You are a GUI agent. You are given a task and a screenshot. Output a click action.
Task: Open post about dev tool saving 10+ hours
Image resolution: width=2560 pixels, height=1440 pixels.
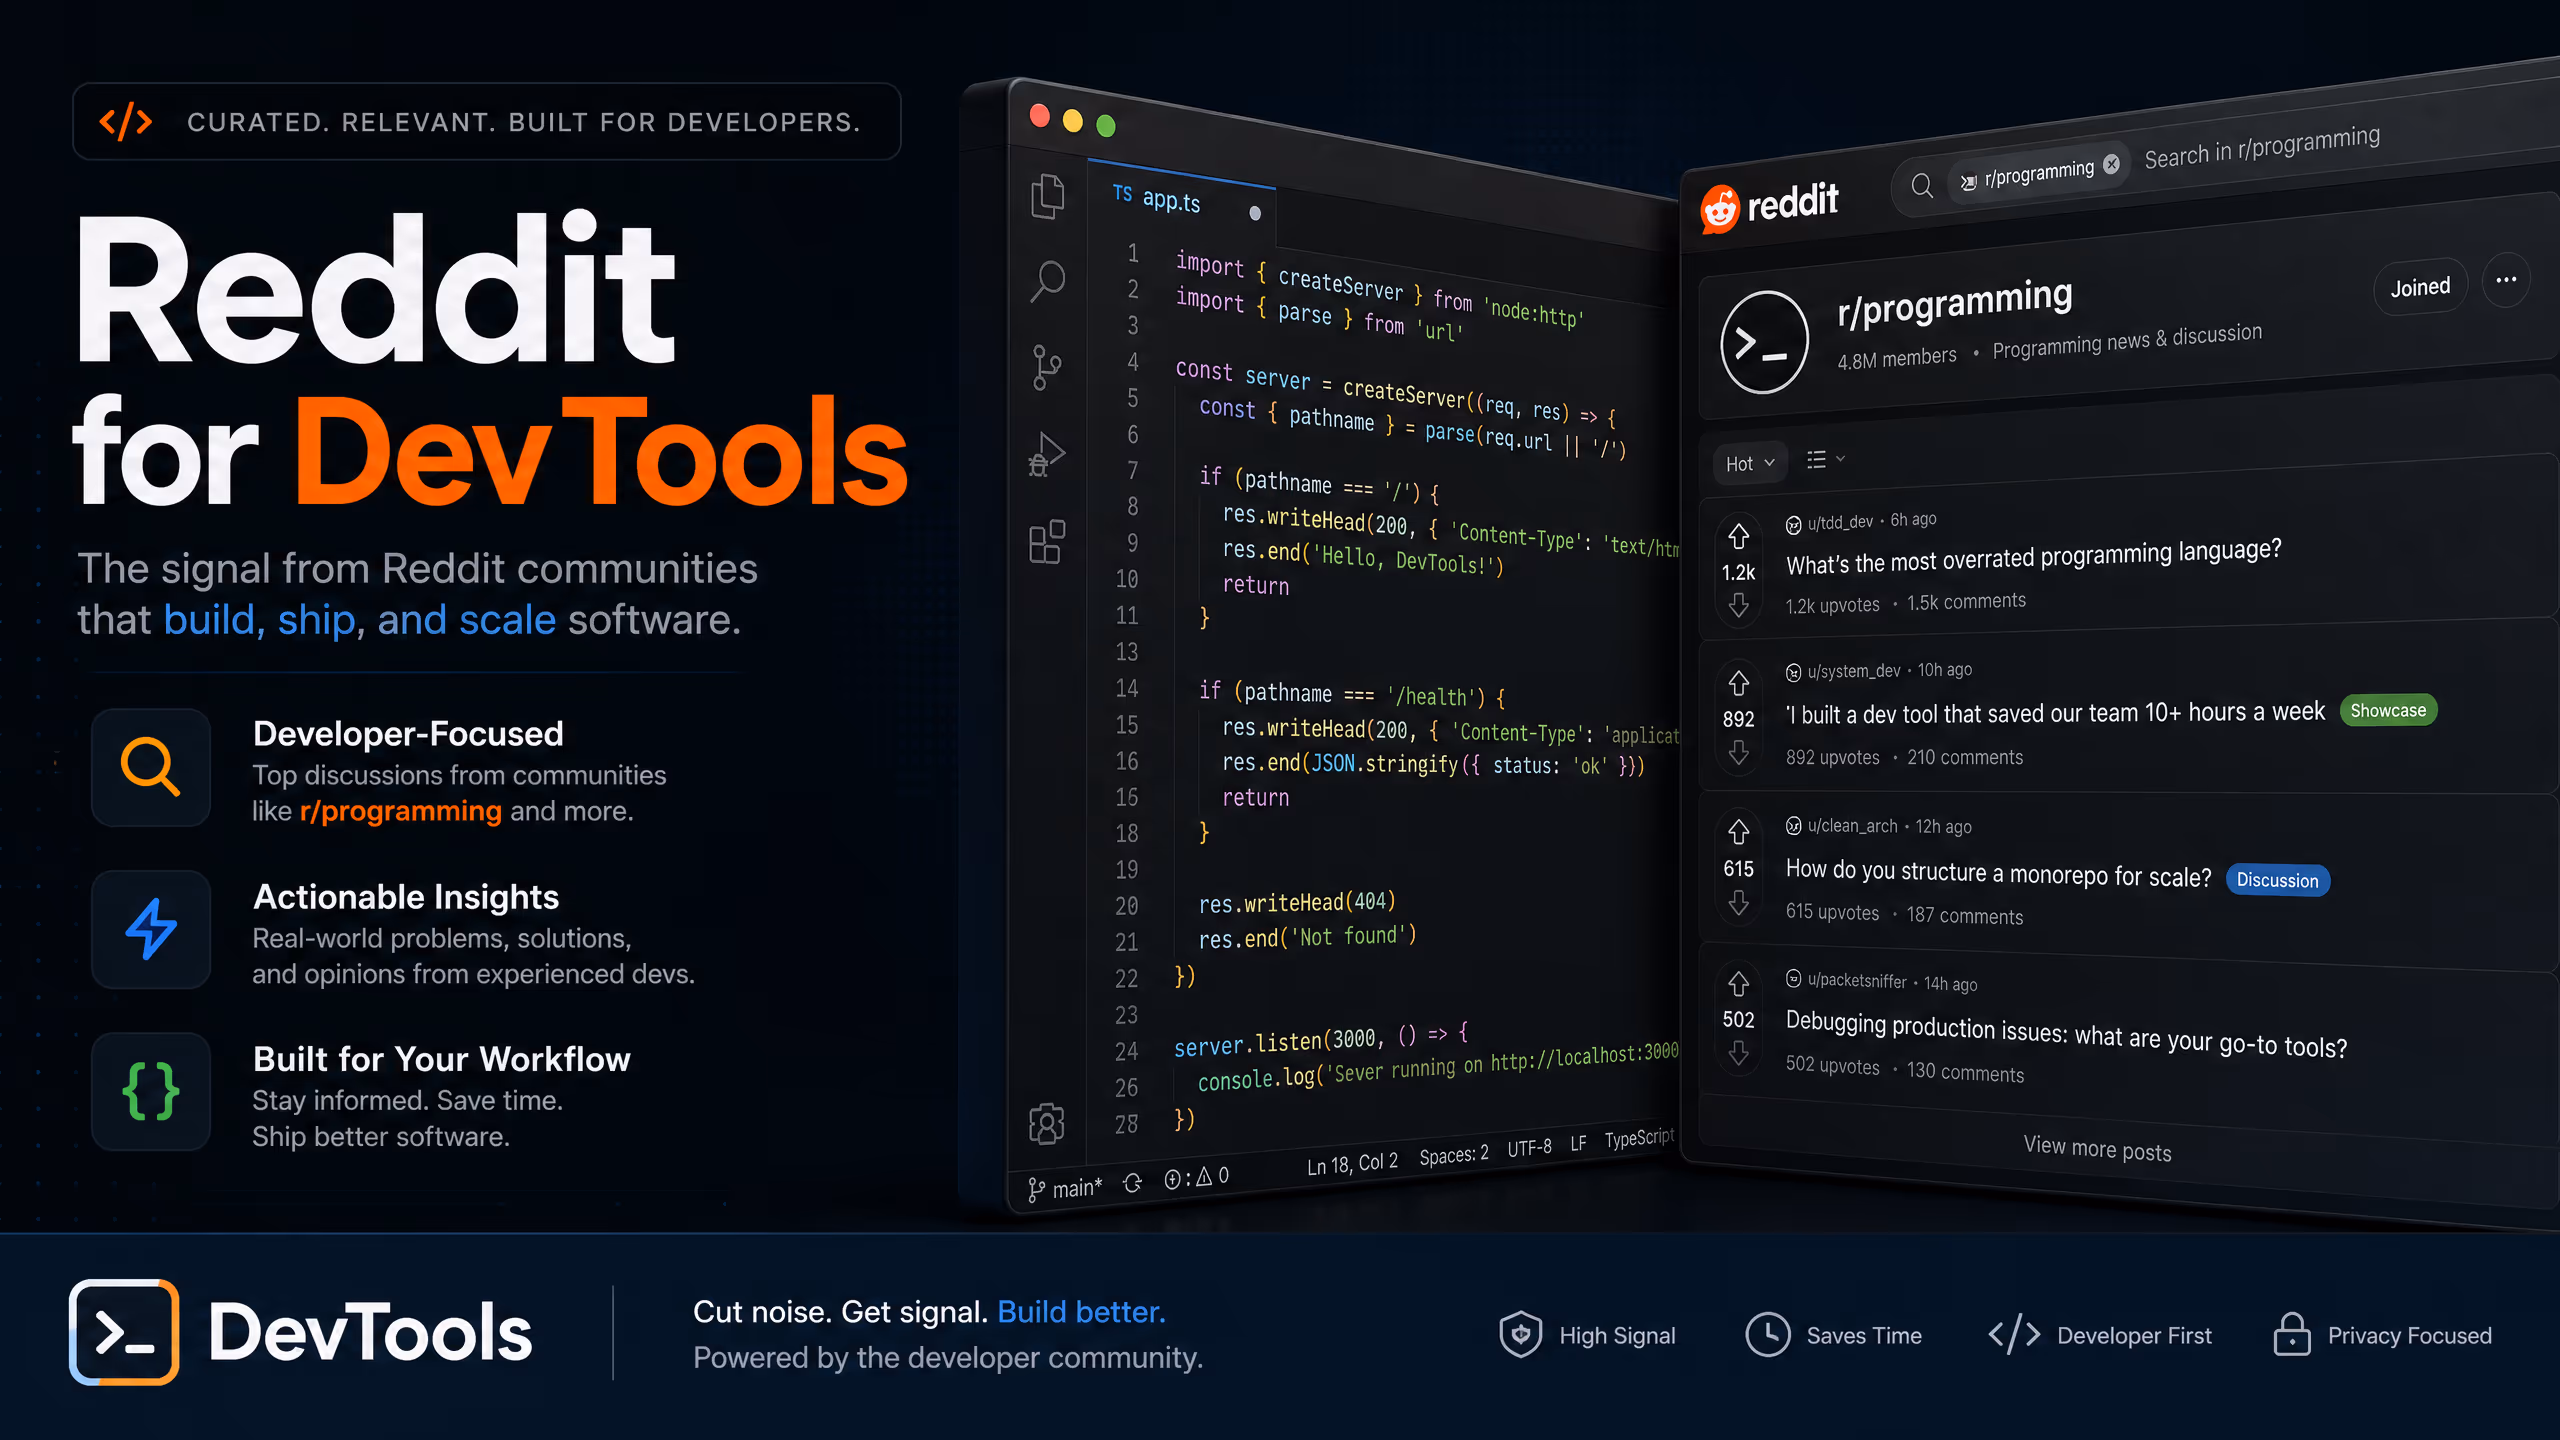[x=2055, y=713]
